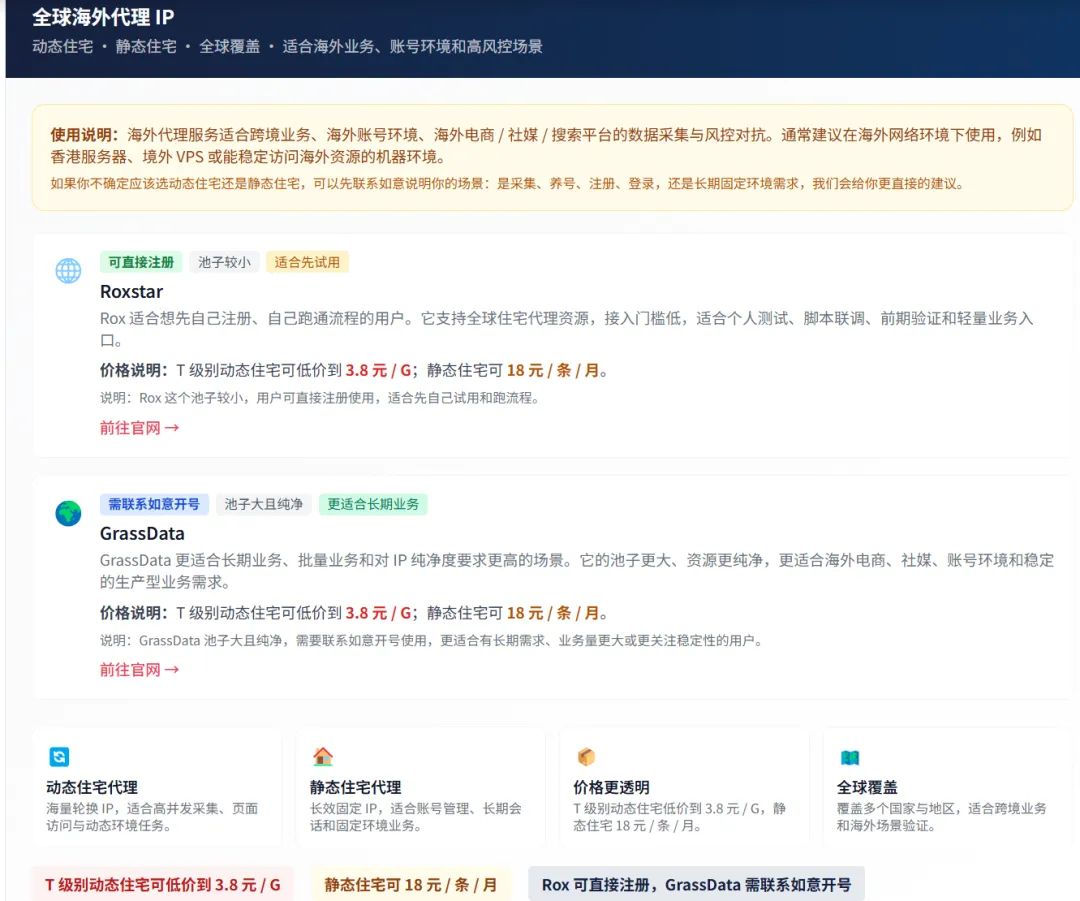The height and width of the screenshot is (901, 1080).
Task: Open the GrassData 前往官网 link
Action: tap(139, 670)
